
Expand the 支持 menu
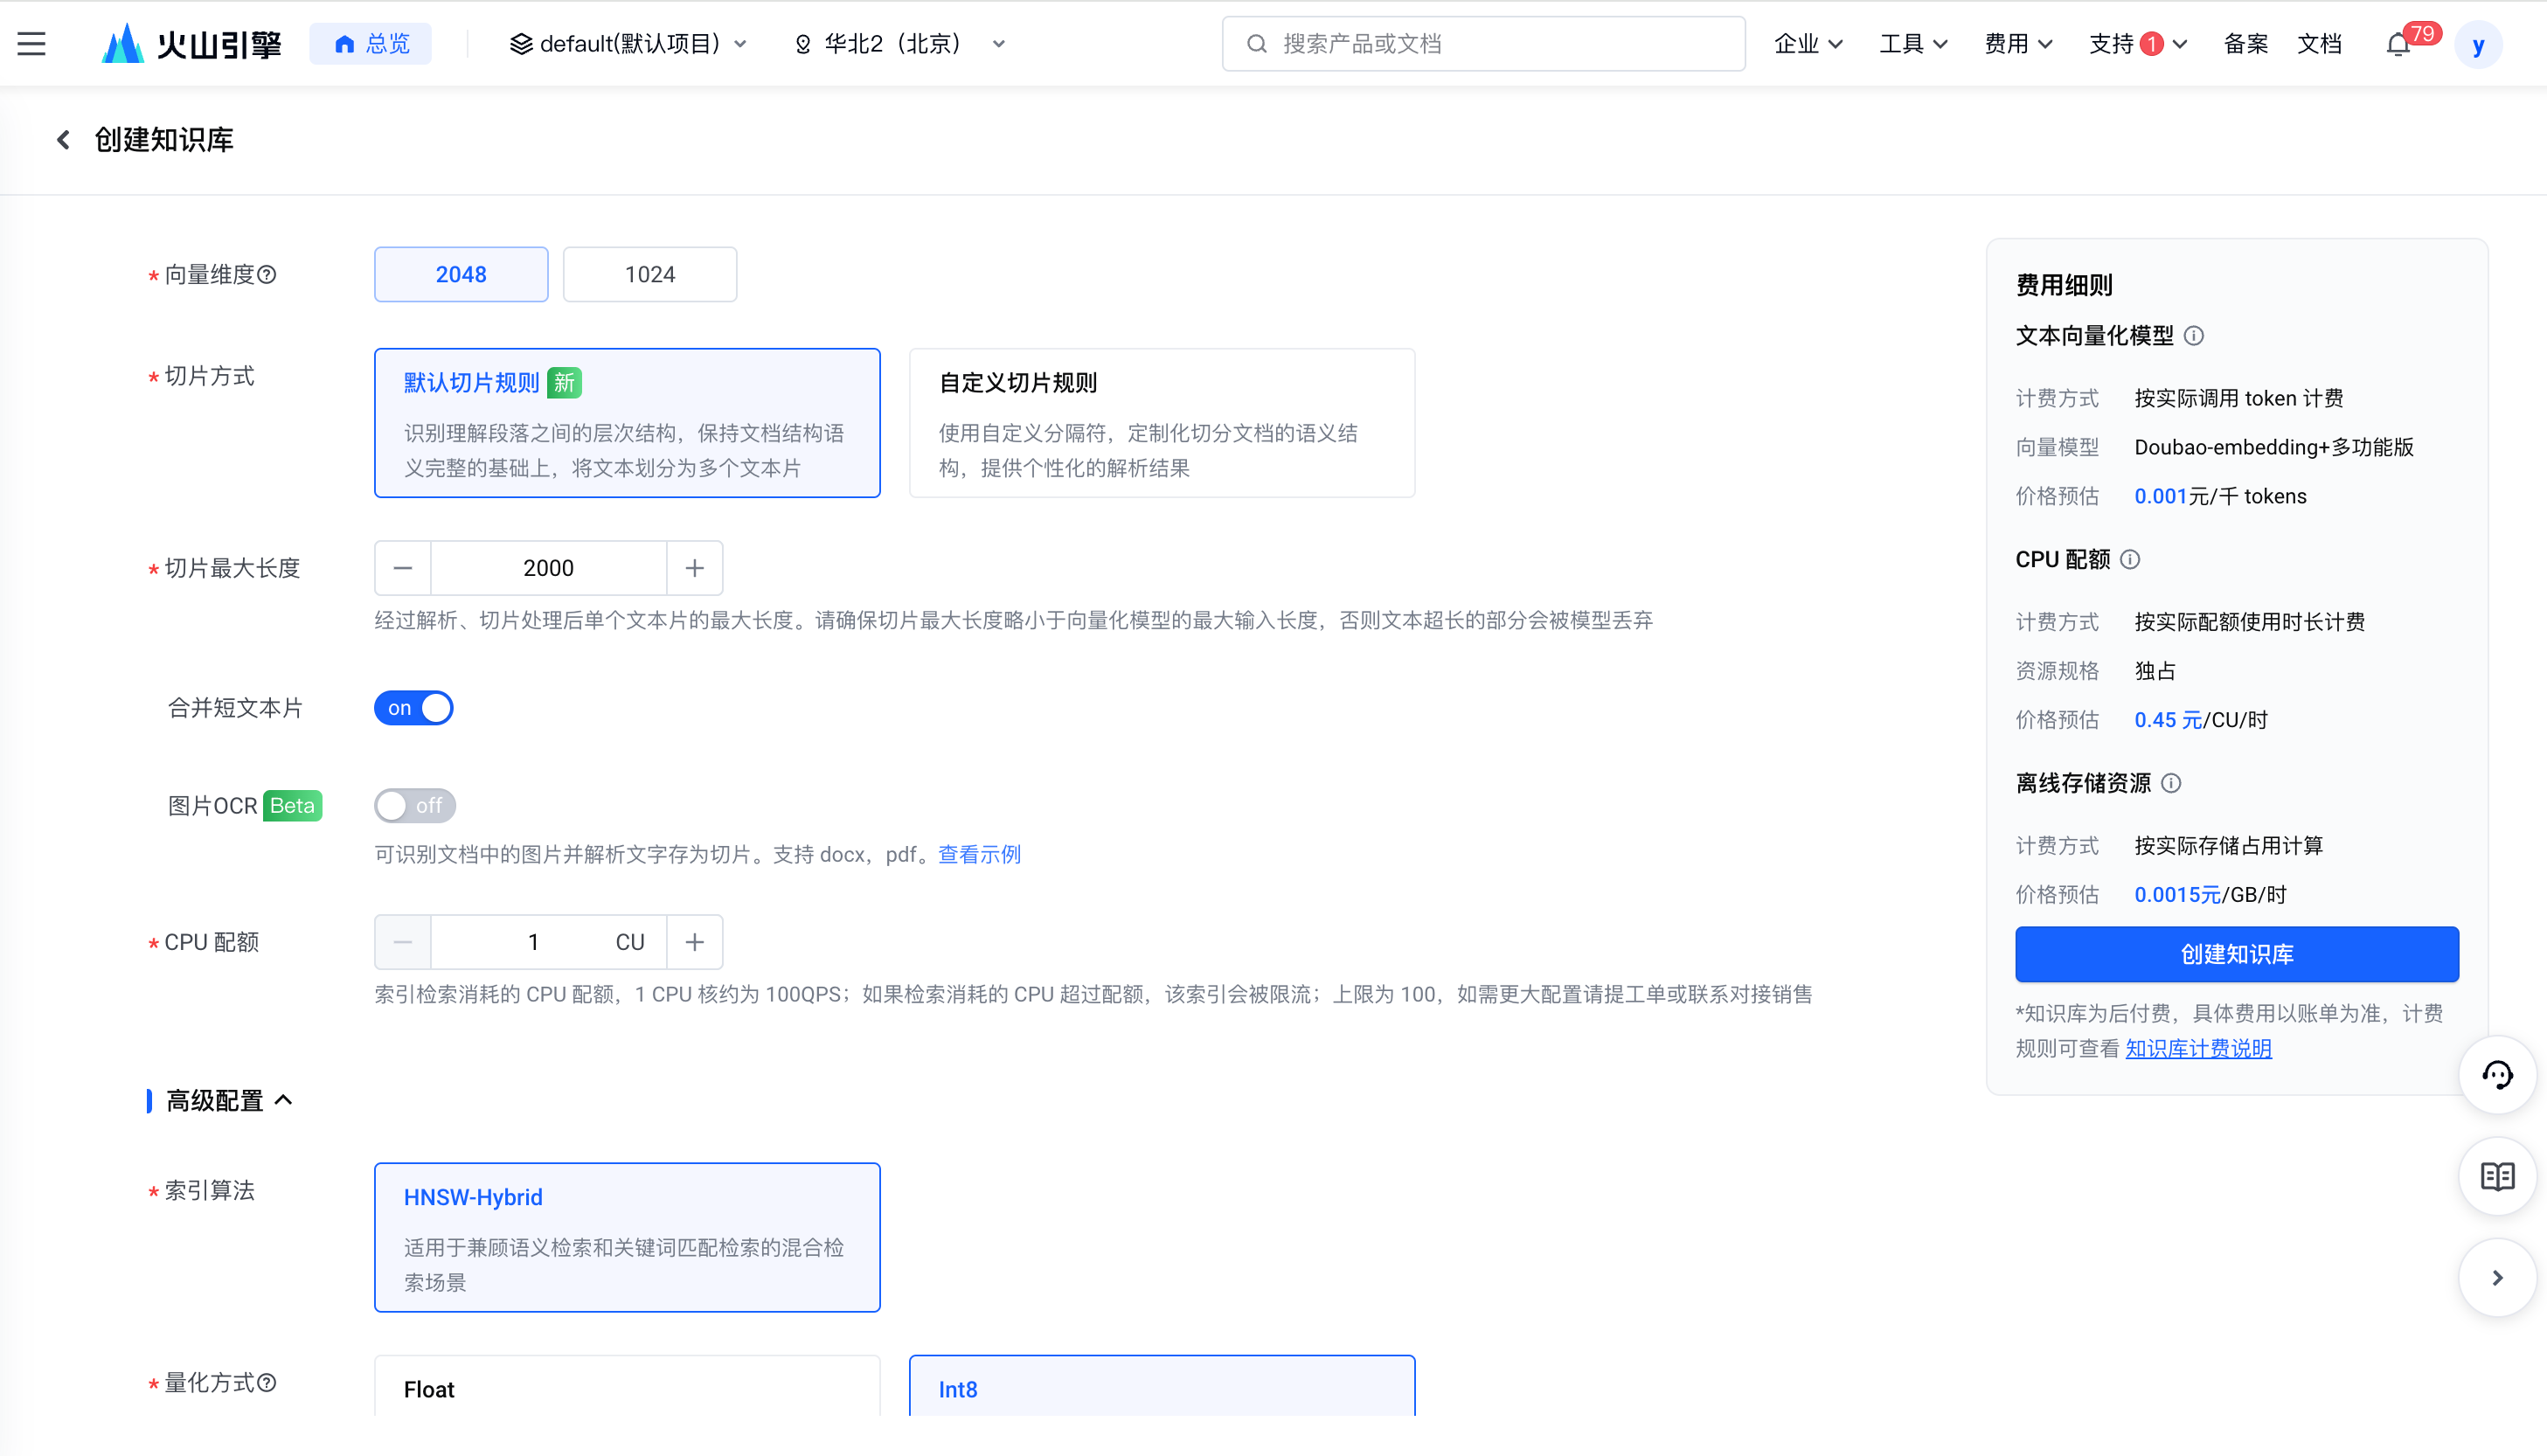(x=2138, y=44)
